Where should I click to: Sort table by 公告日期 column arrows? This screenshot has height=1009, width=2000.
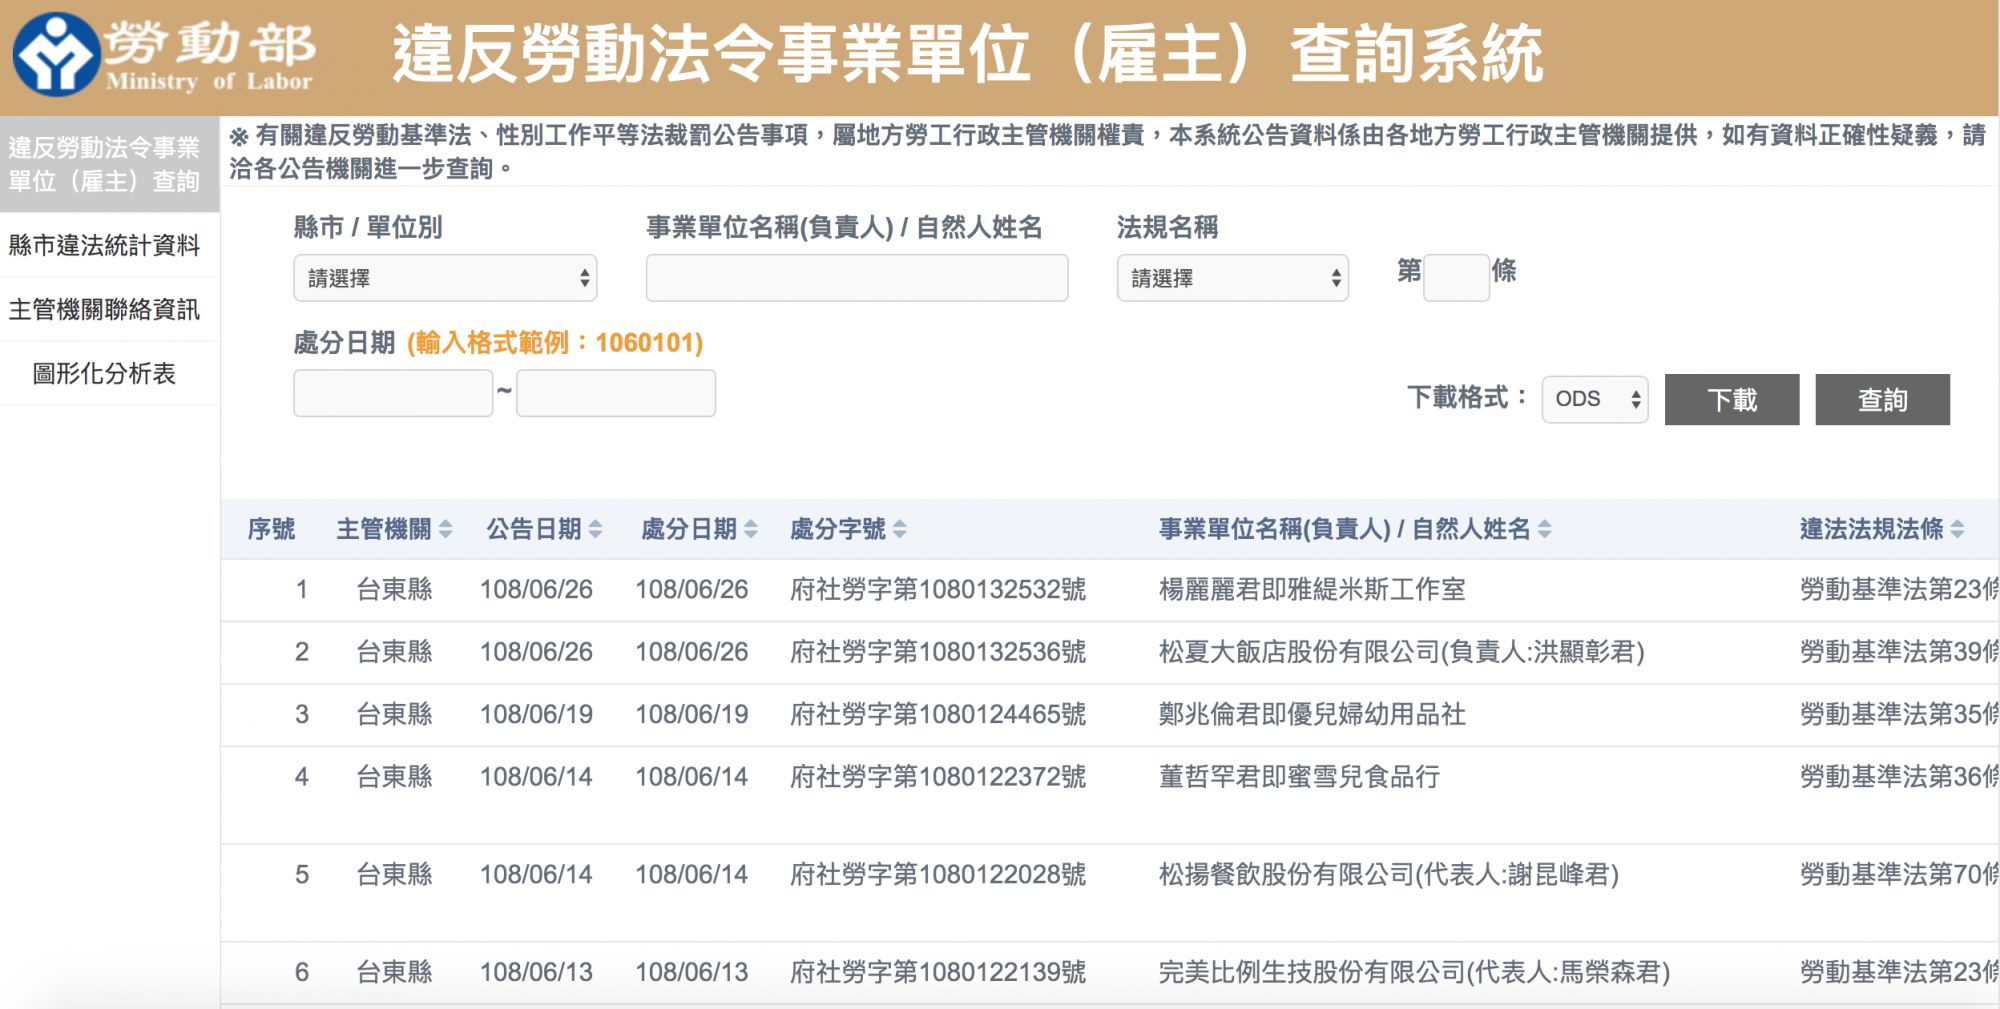(x=596, y=529)
